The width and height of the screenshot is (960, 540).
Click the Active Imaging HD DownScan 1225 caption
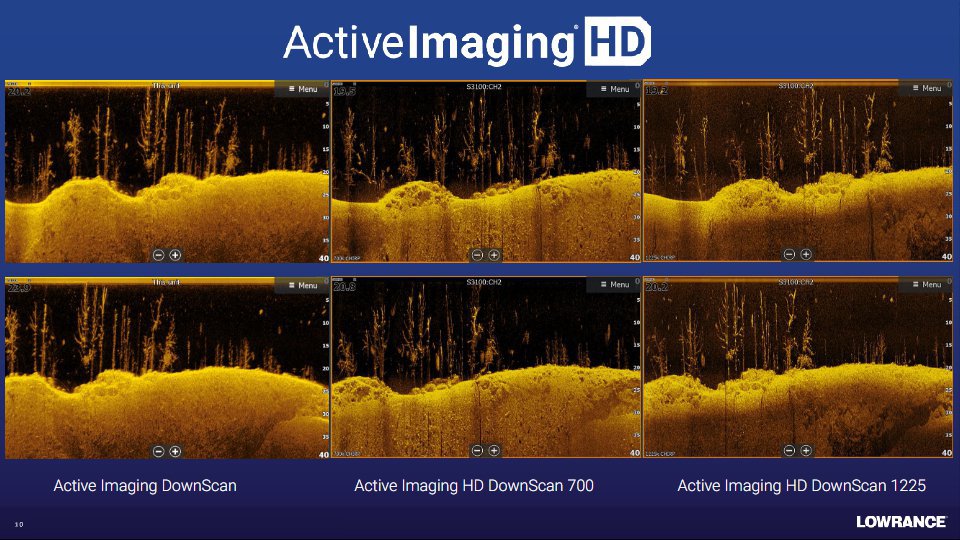pyautogui.click(x=801, y=486)
